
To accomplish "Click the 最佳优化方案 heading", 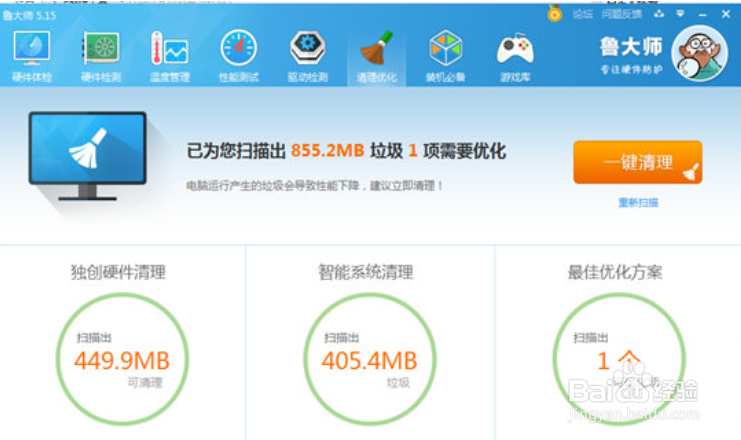I will pos(614,272).
